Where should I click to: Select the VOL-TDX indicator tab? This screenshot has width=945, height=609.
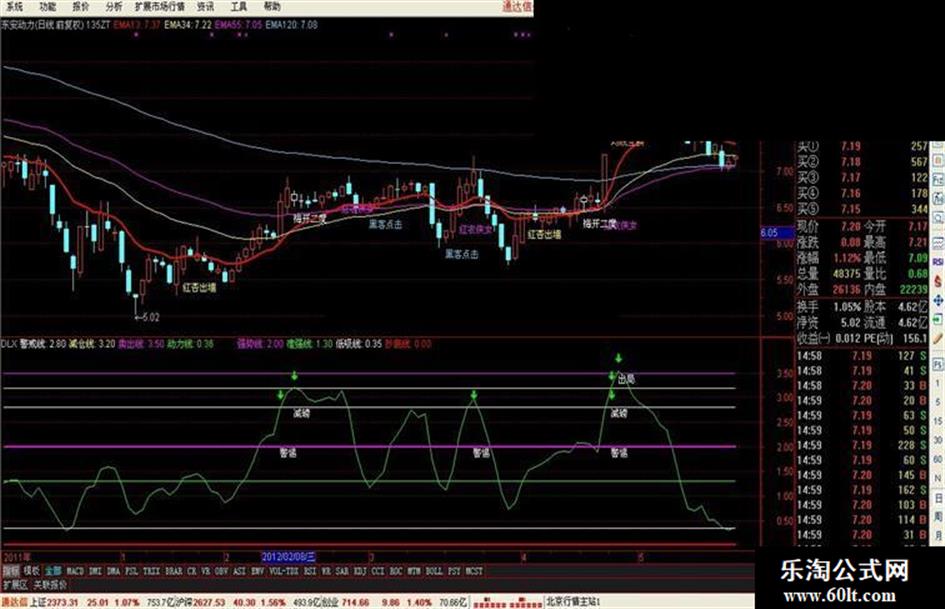[284, 570]
